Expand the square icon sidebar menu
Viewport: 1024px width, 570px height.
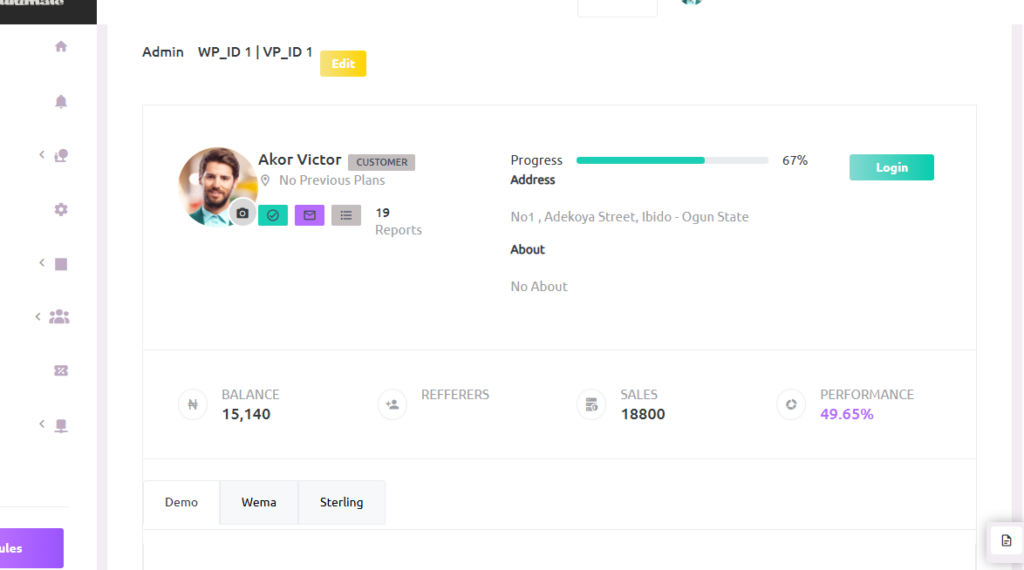60,264
